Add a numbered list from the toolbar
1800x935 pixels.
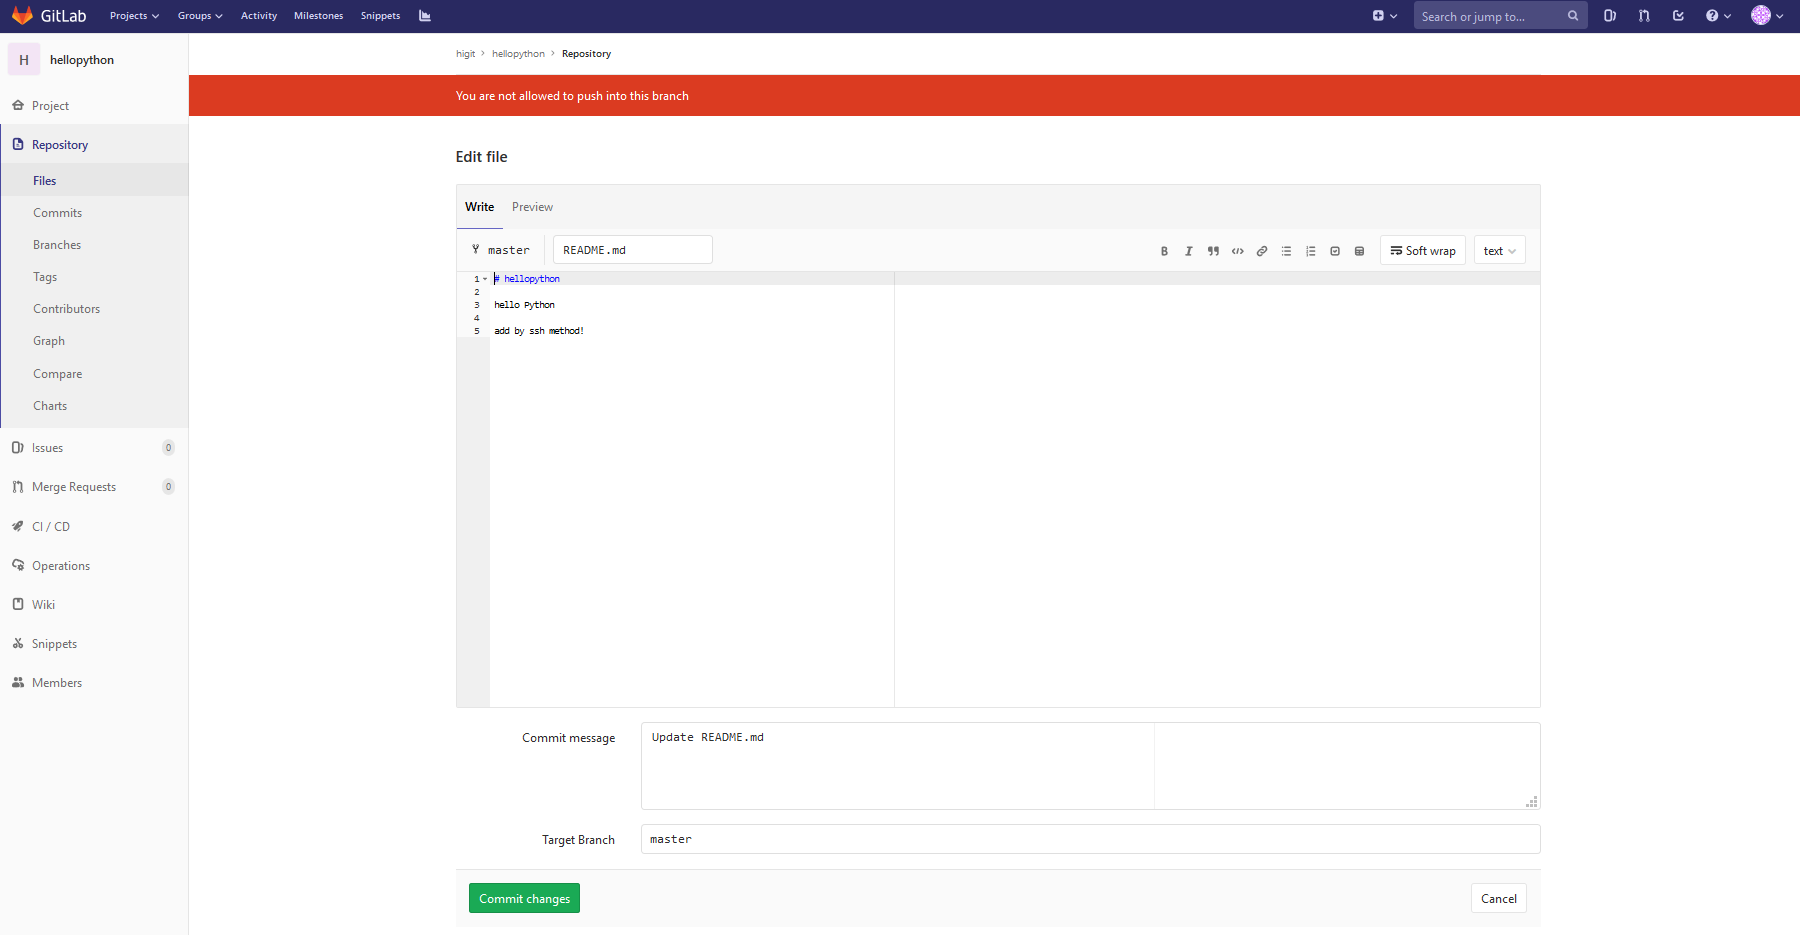[1310, 251]
